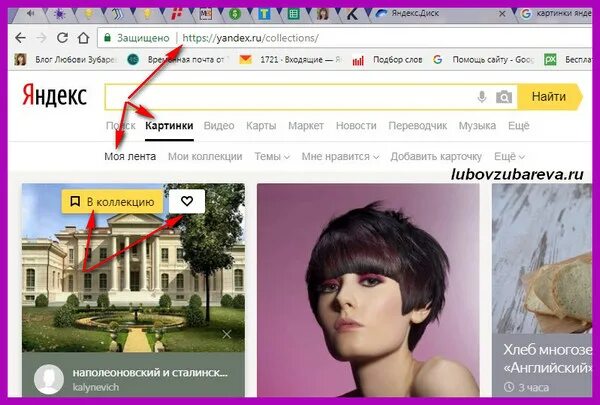Open the Поиск service tab
Viewport: 600px width, 405px height.
[x=121, y=126]
